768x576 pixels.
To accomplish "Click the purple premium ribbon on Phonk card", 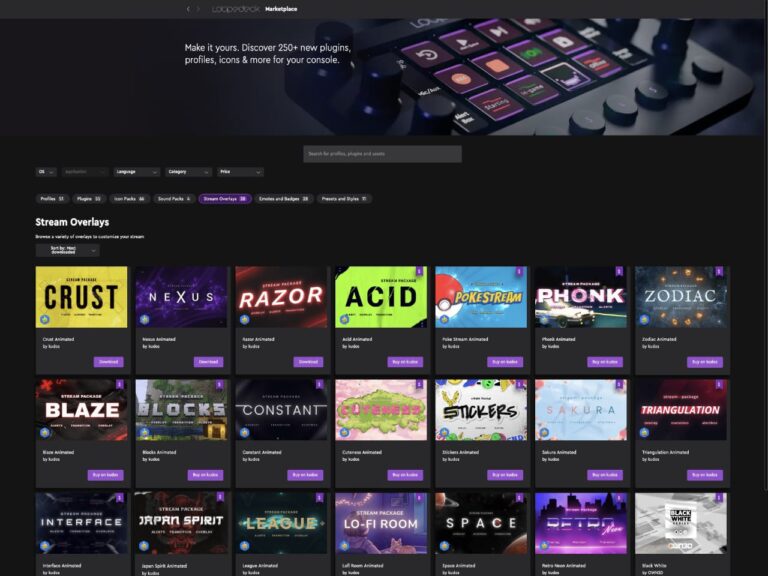I will tap(619, 271).
